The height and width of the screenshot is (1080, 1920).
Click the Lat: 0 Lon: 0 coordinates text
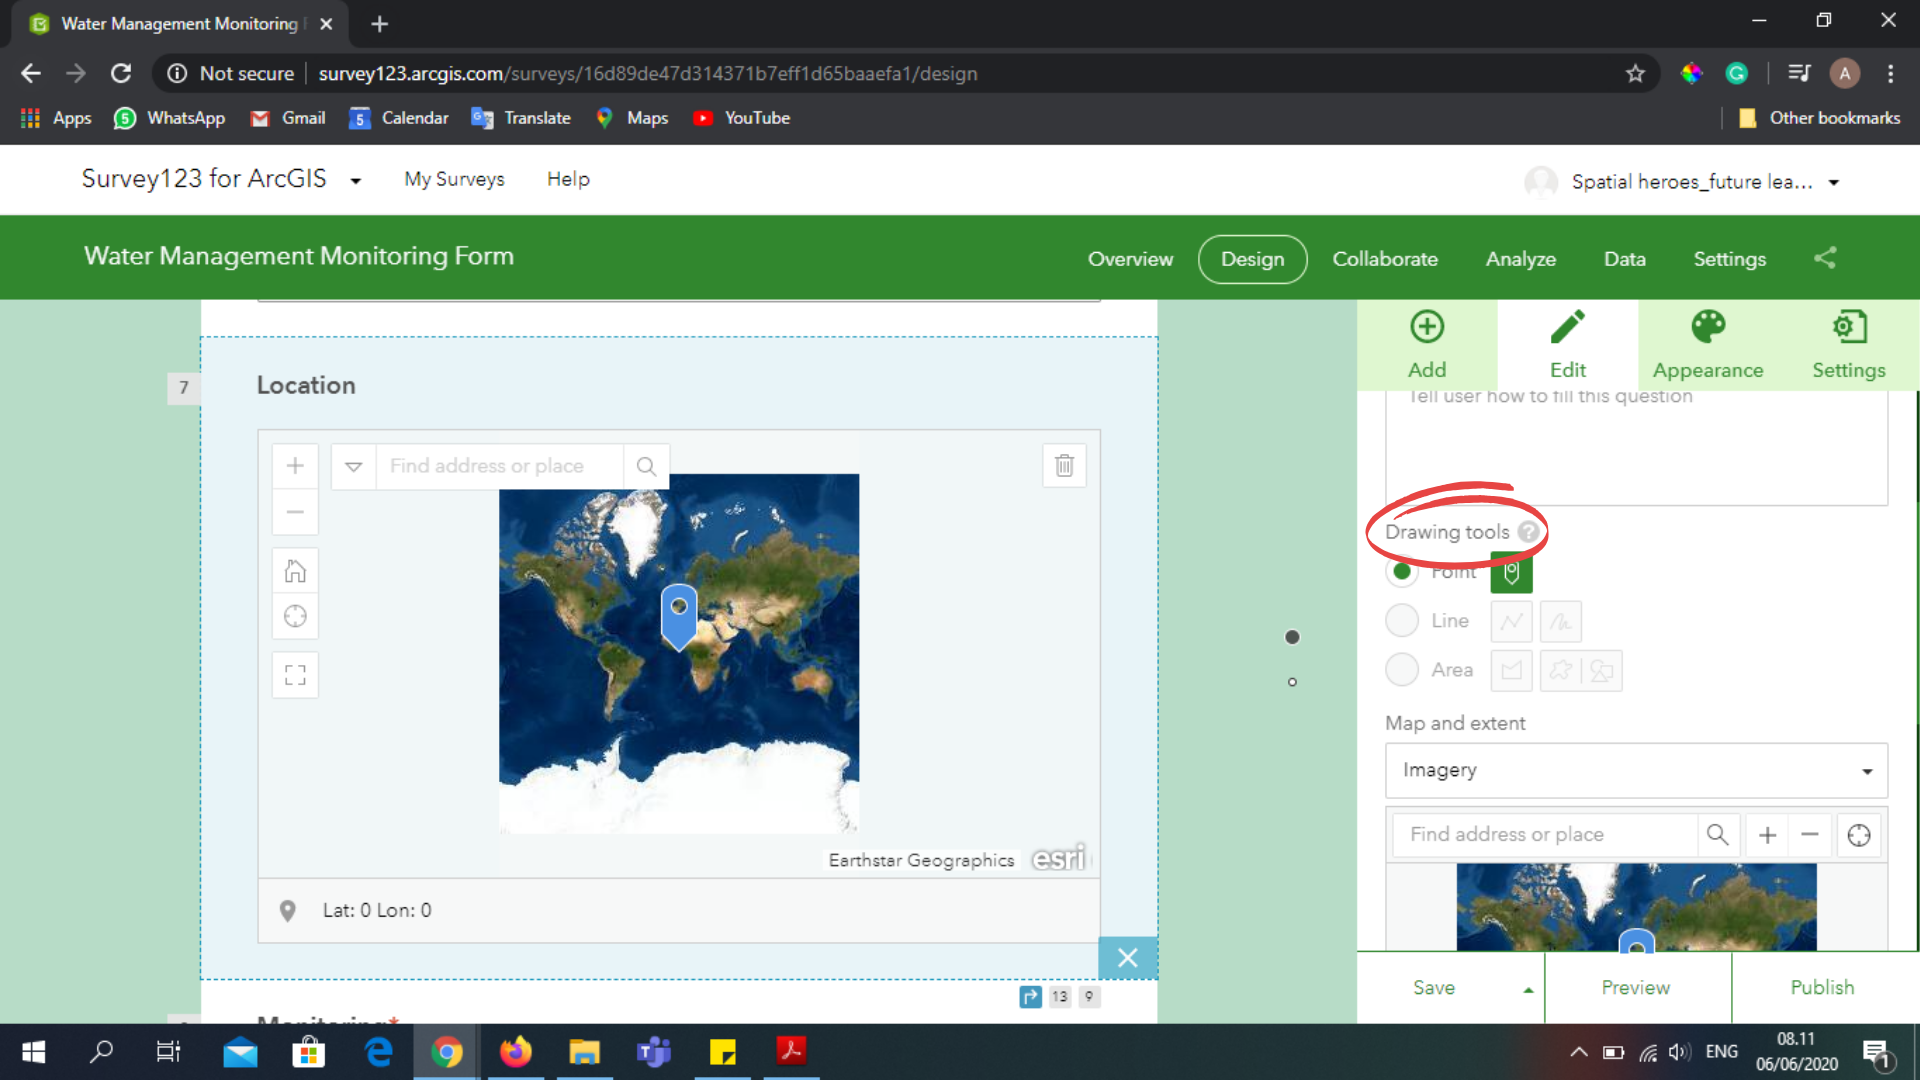[x=377, y=910]
